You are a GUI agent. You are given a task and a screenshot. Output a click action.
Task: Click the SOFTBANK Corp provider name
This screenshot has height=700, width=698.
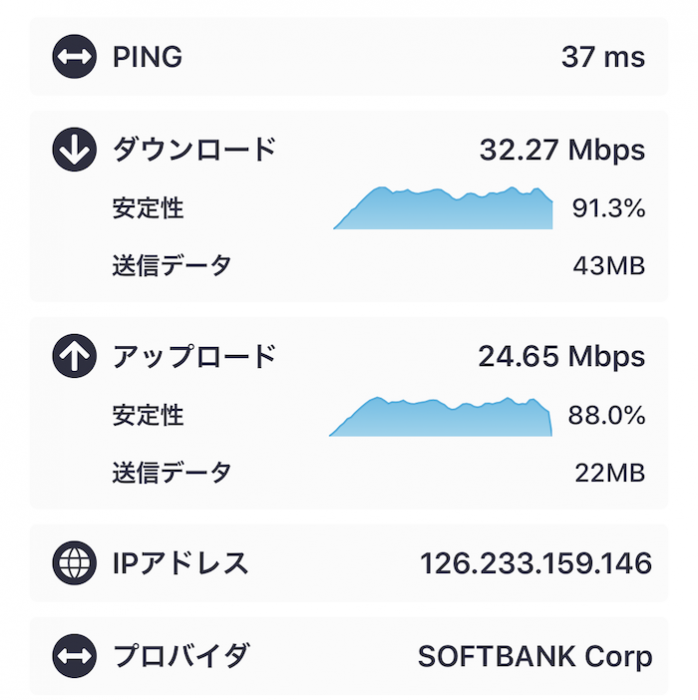(535, 657)
